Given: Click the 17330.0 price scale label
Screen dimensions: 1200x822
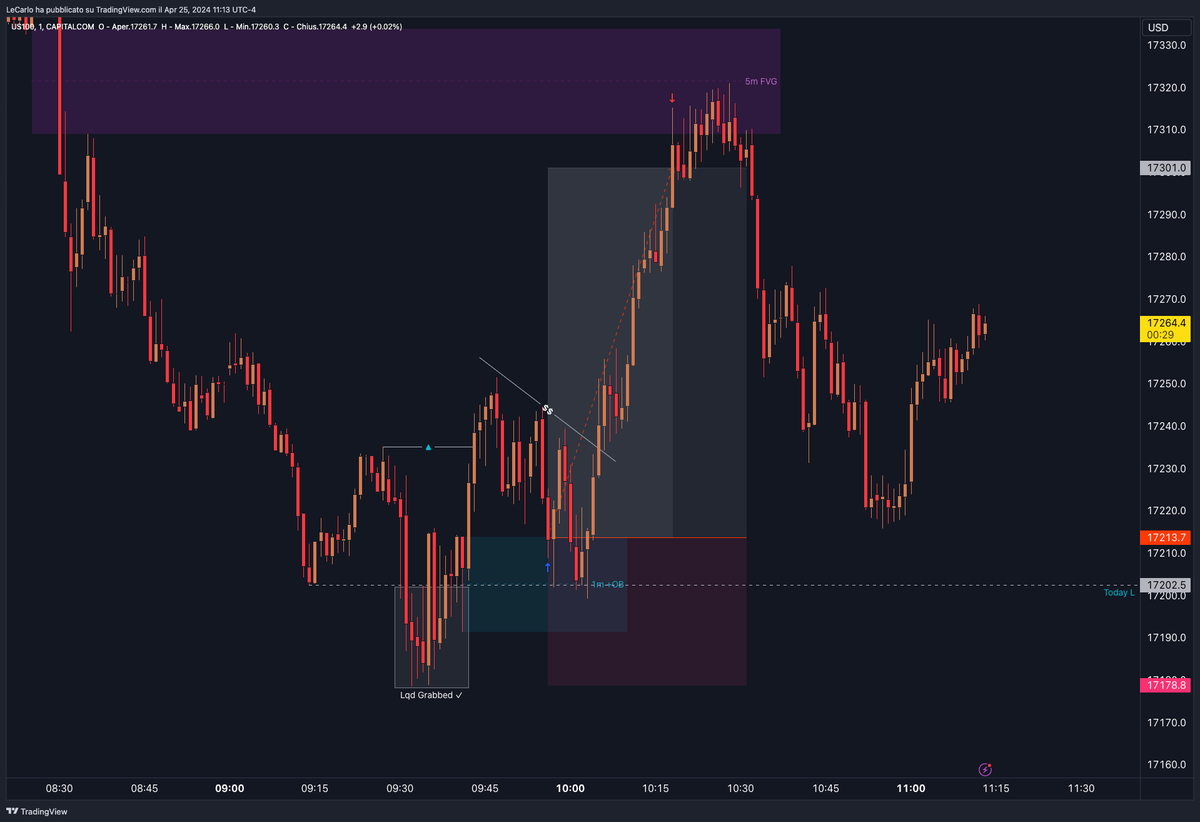Looking at the screenshot, I should [1167, 45].
